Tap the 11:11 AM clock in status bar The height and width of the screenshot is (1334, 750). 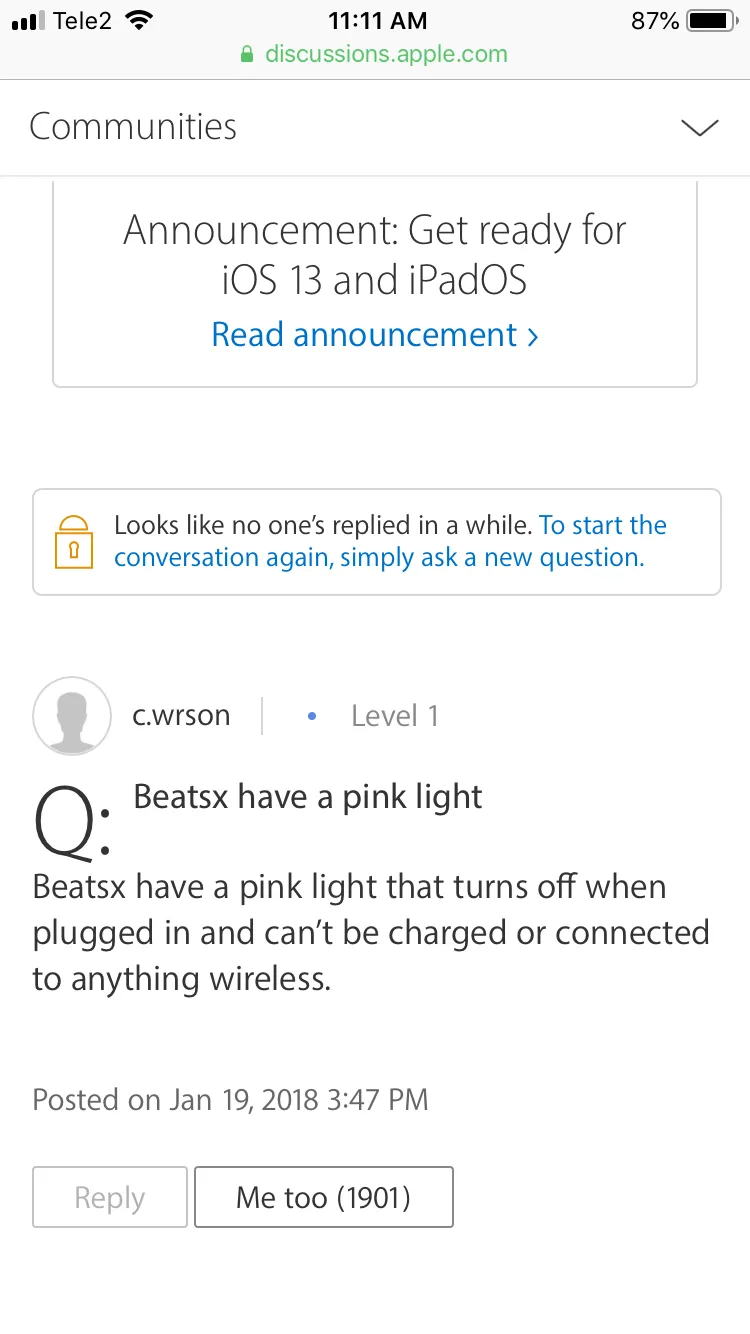[x=377, y=20]
